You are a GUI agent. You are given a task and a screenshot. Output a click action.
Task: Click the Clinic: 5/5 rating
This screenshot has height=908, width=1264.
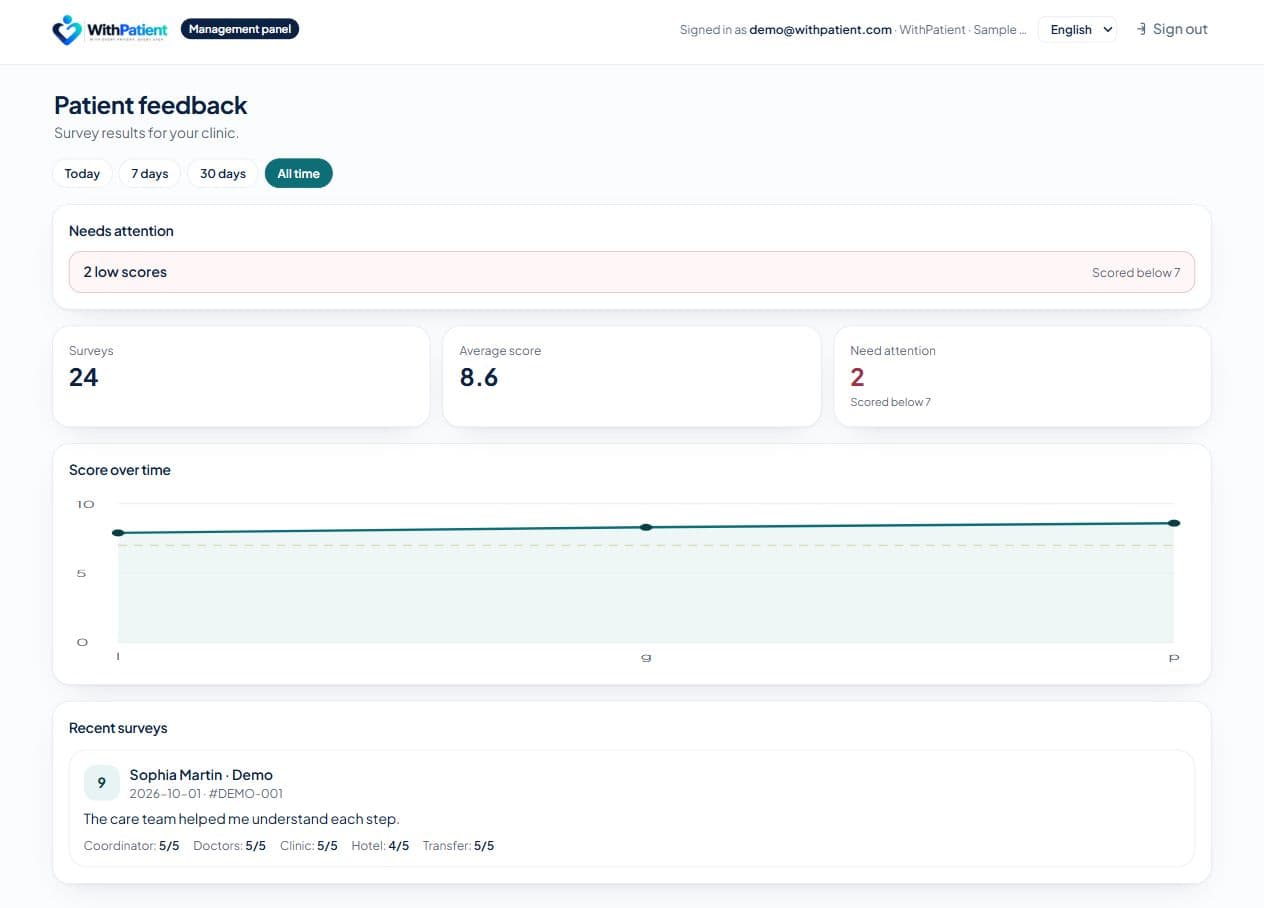[x=309, y=846]
